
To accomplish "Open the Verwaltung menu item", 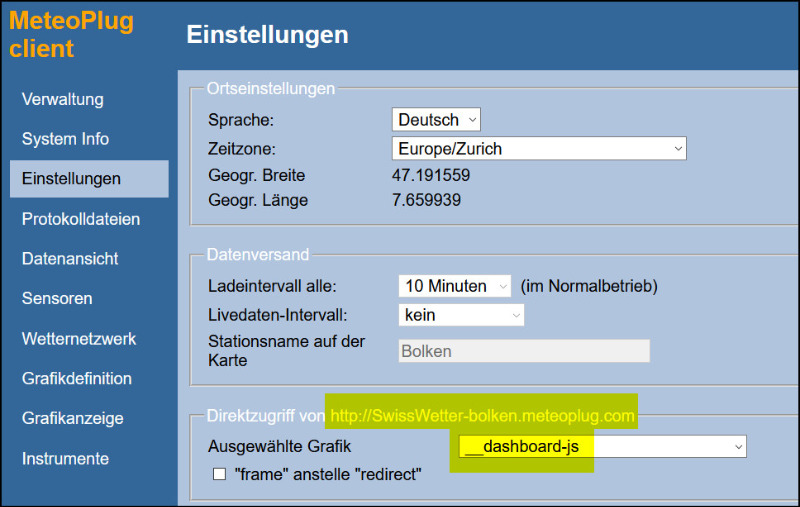I will pyautogui.click(x=63, y=99).
